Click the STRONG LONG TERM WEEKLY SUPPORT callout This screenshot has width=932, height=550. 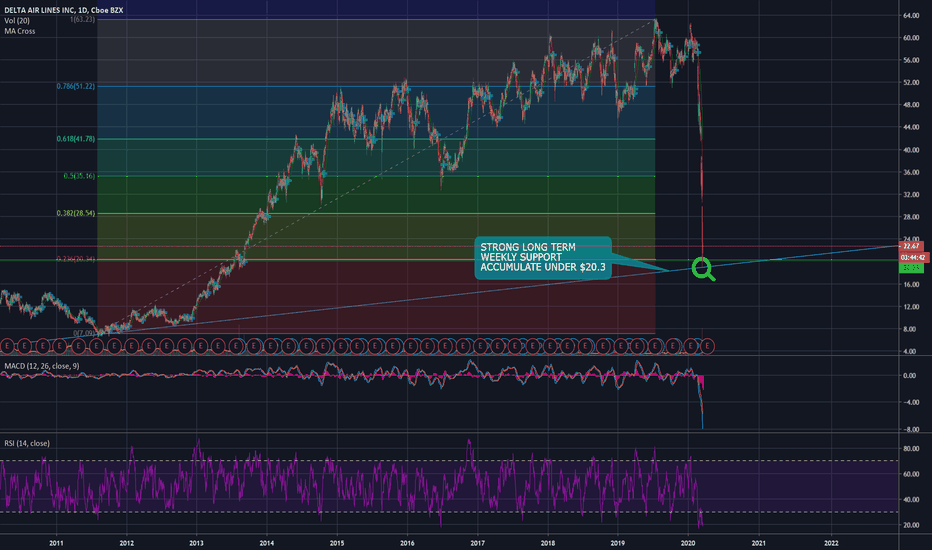click(543, 257)
